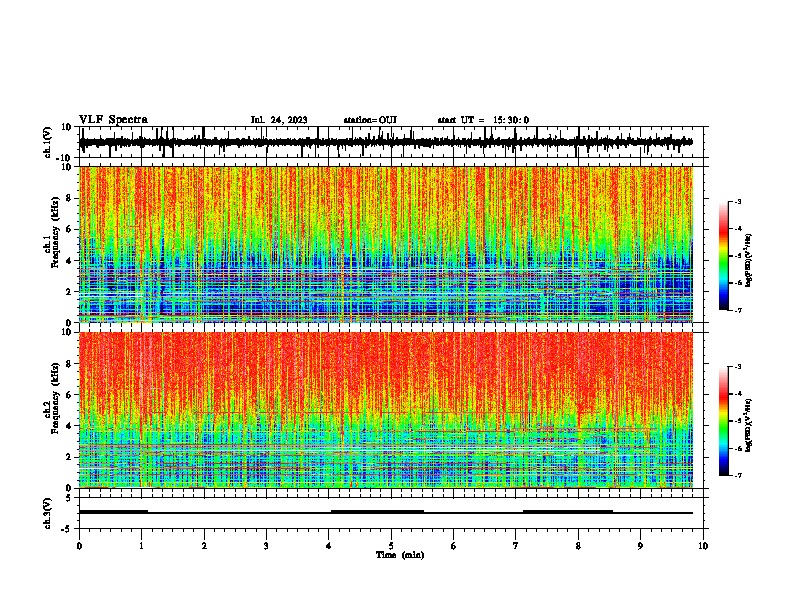Click the "-7" label on ch.1 color bar
Screen dimensions: 792x612
point(737,310)
